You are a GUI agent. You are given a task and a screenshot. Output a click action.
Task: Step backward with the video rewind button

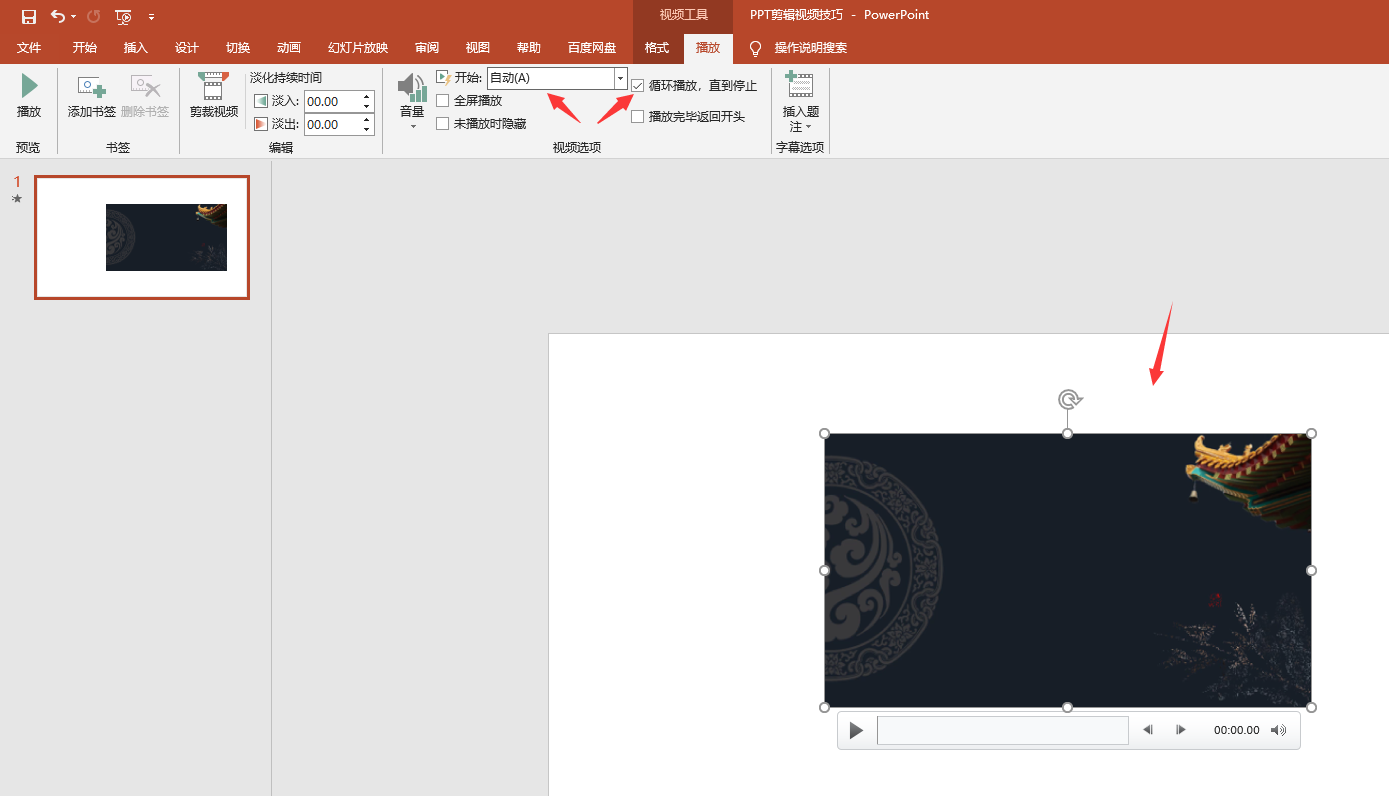1148,730
